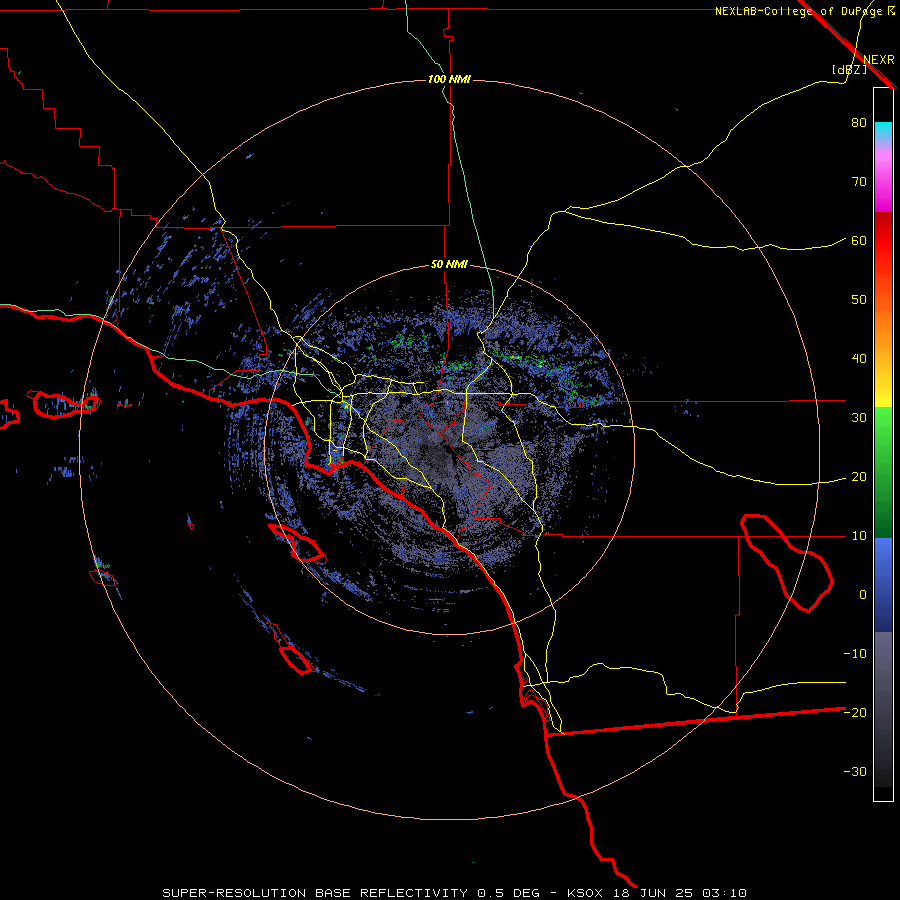Click the 40 value on the dBZ scale
This screenshot has height=900, width=900.
coord(859,359)
